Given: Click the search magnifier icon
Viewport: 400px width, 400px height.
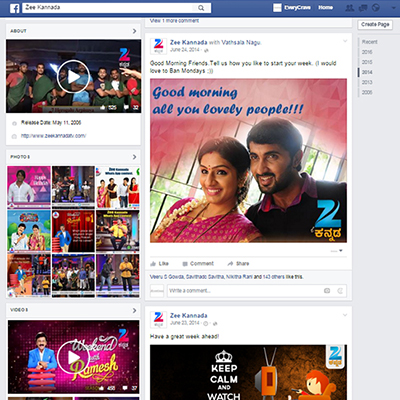Looking at the screenshot, I should (201, 8).
